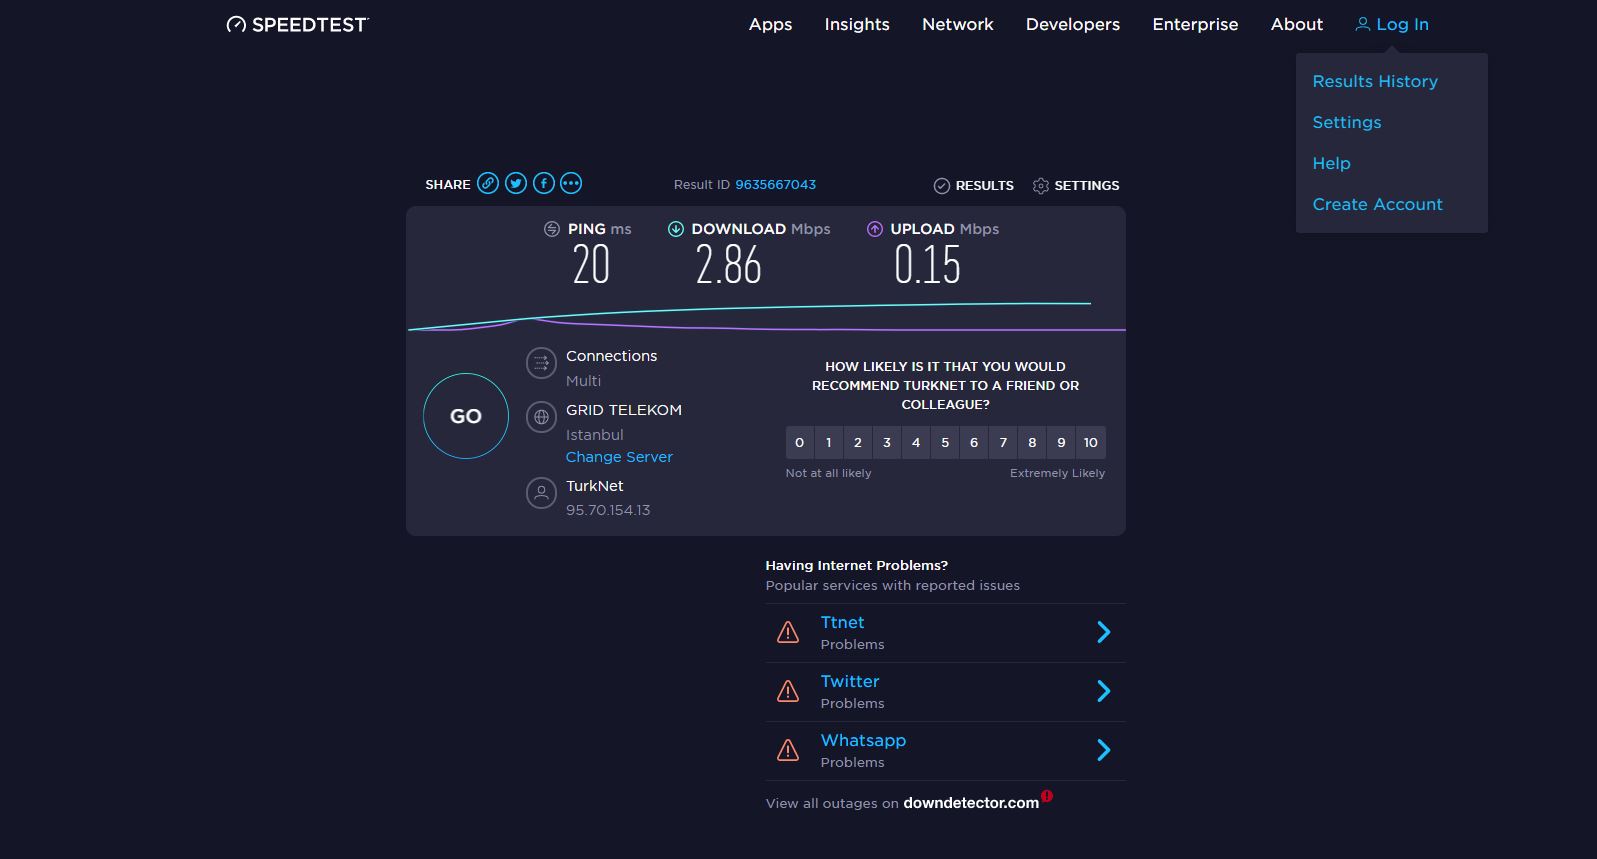Screen dimensions: 1597x859
Task: Open the Insights menu
Action: pyautogui.click(x=857, y=24)
